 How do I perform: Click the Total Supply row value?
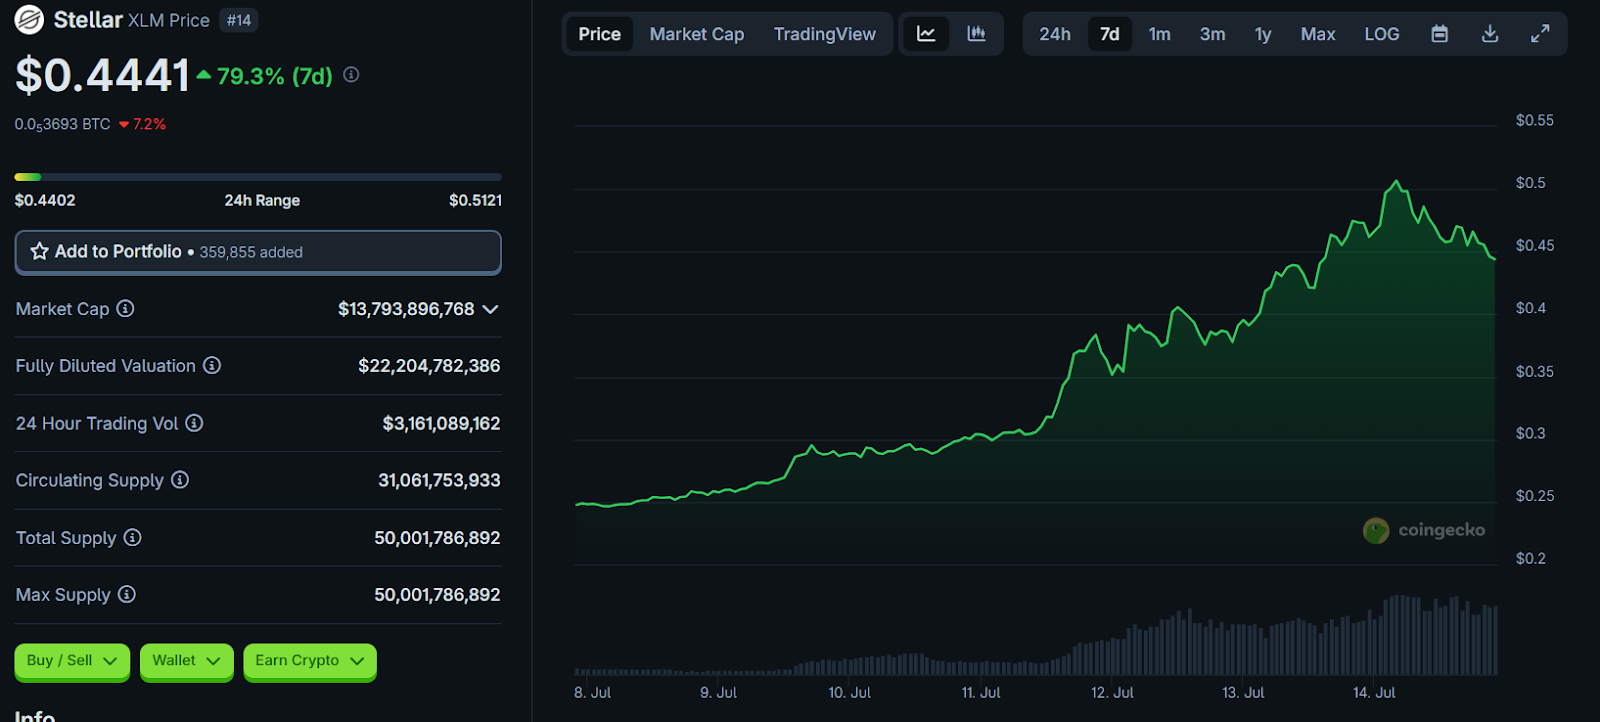point(437,538)
